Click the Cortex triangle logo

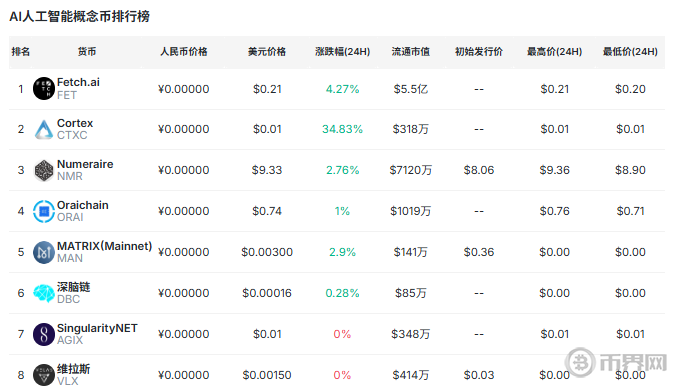[44, 129]
